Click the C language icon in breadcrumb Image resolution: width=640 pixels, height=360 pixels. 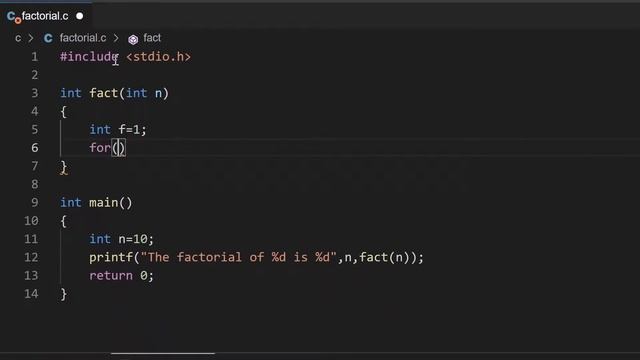click(x=48, y=38)
